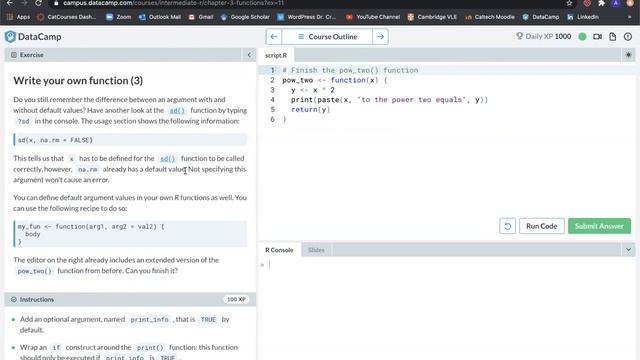
Task: Click the print(paste(...)) code line
Action: 389,100
